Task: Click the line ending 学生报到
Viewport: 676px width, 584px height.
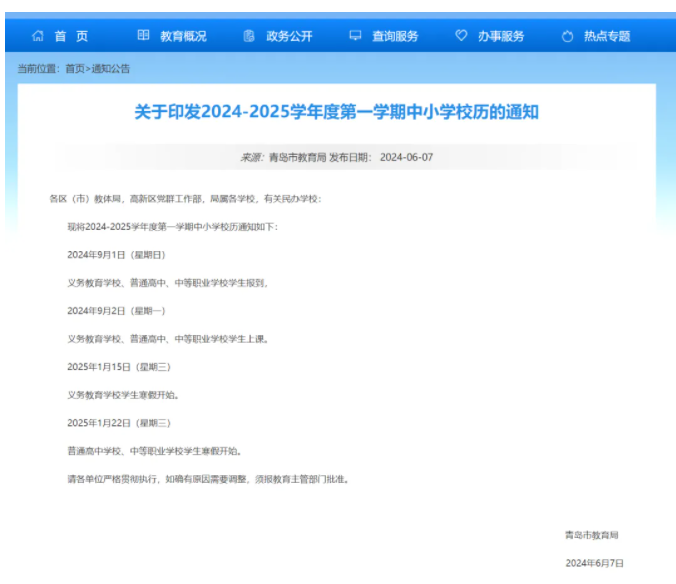Action: tap(168, 283)
